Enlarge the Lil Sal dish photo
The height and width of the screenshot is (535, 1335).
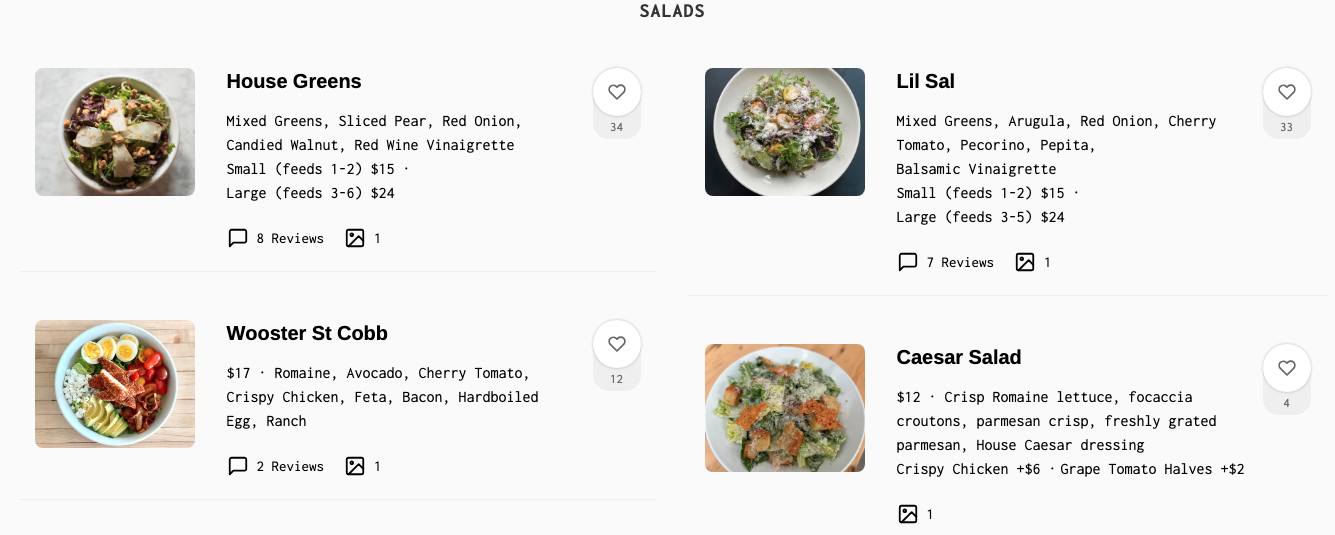[785, 132]
